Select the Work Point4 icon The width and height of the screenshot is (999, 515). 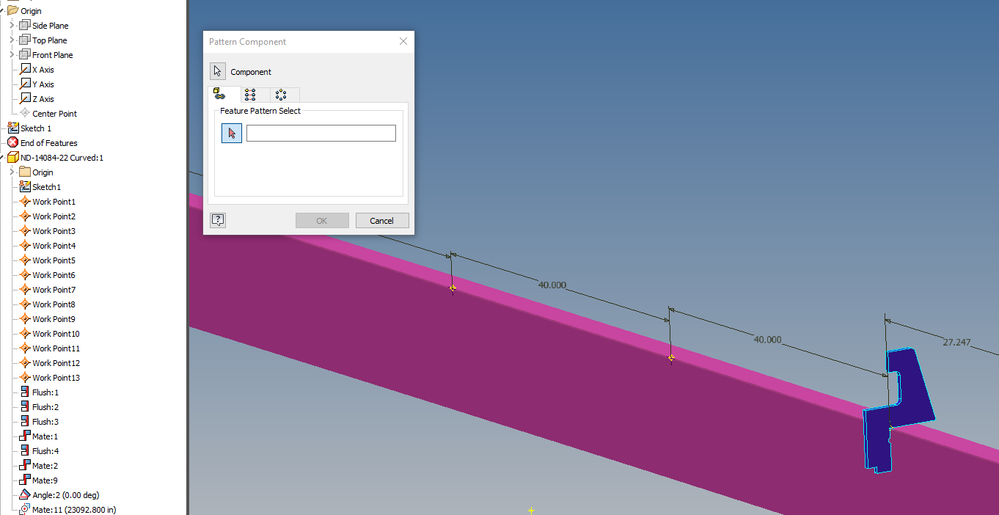pyautogui.click(x=25, y=245)
